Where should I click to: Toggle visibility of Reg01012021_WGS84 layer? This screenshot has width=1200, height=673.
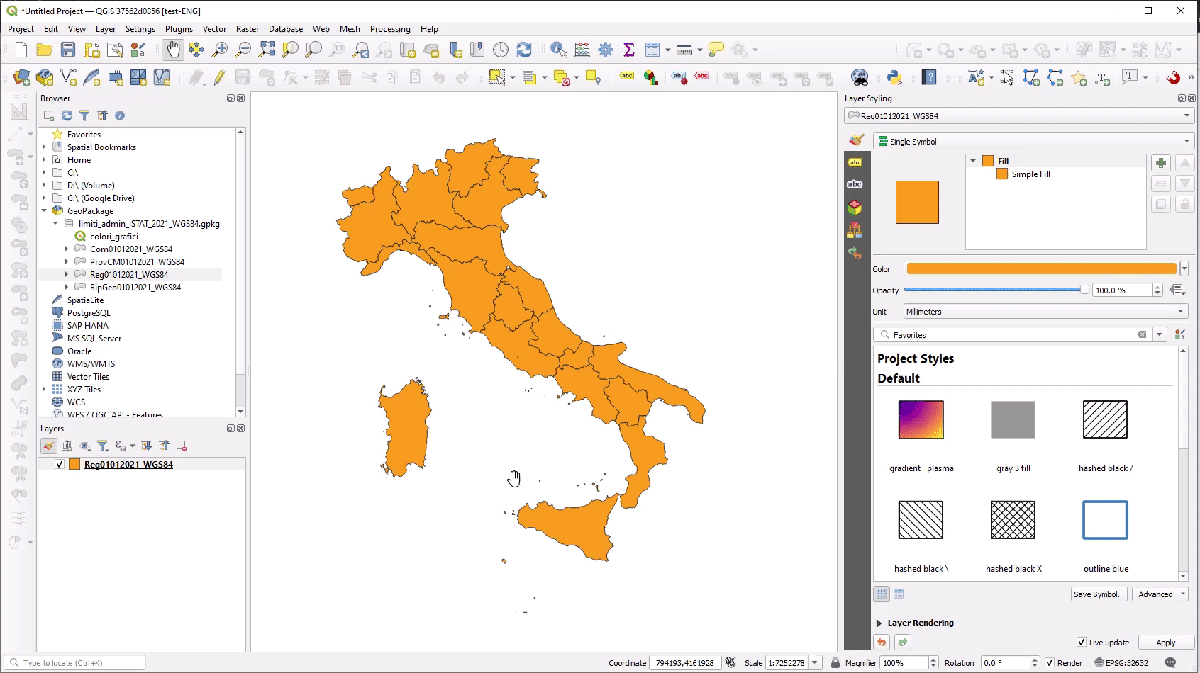click(x=60, y=465)
